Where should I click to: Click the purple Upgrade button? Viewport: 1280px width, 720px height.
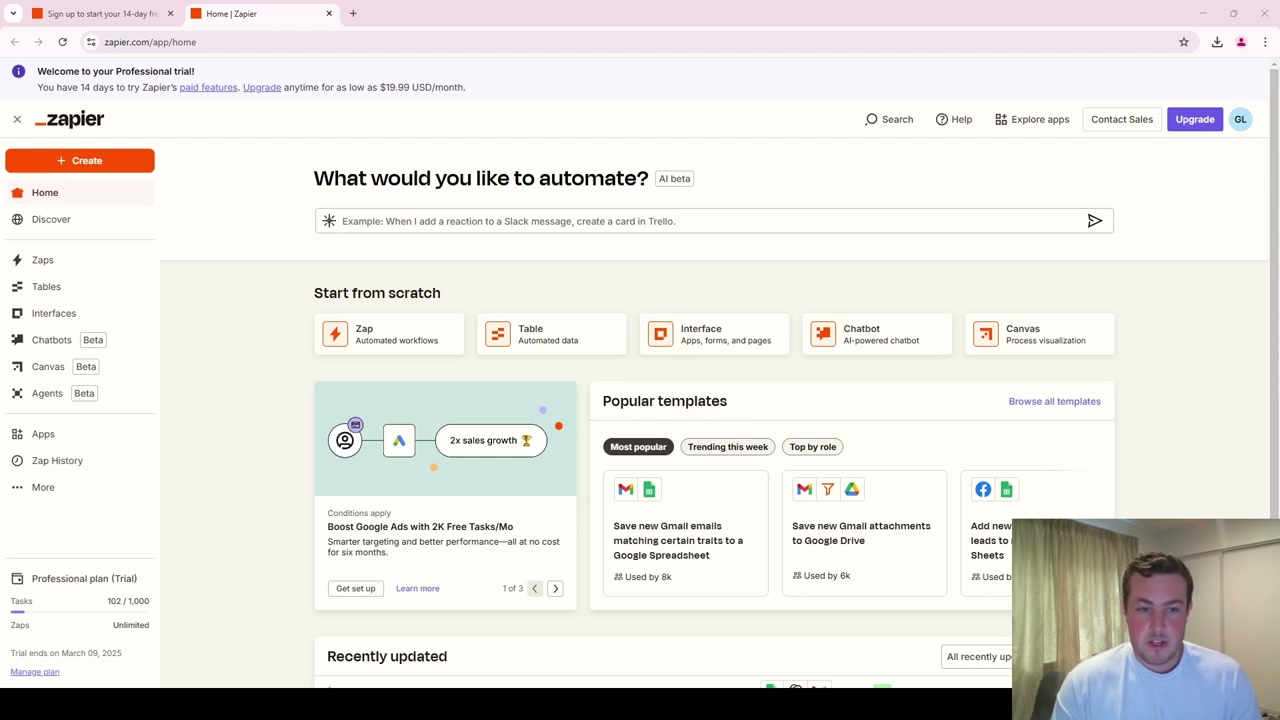[x=1195, y=119]
